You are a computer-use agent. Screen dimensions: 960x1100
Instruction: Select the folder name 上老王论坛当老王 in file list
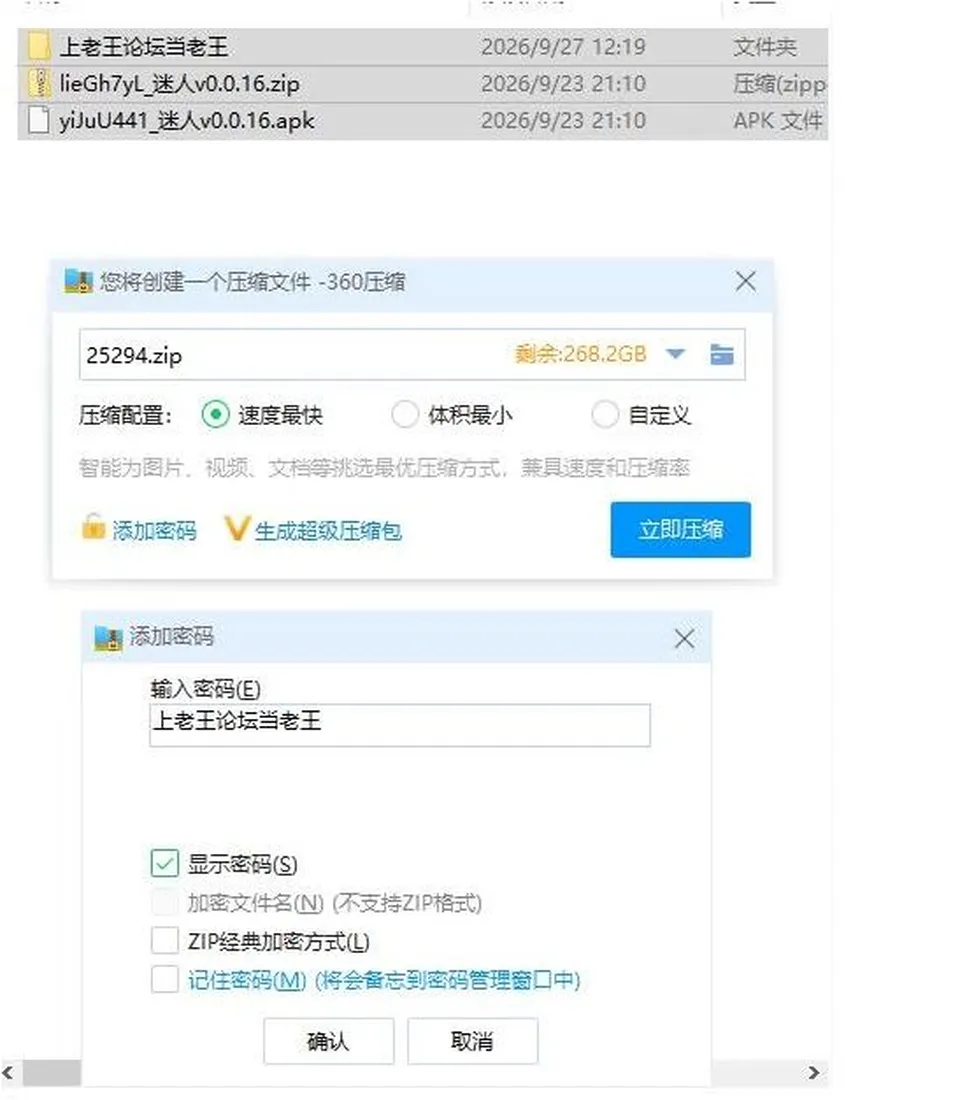(144, 47)
